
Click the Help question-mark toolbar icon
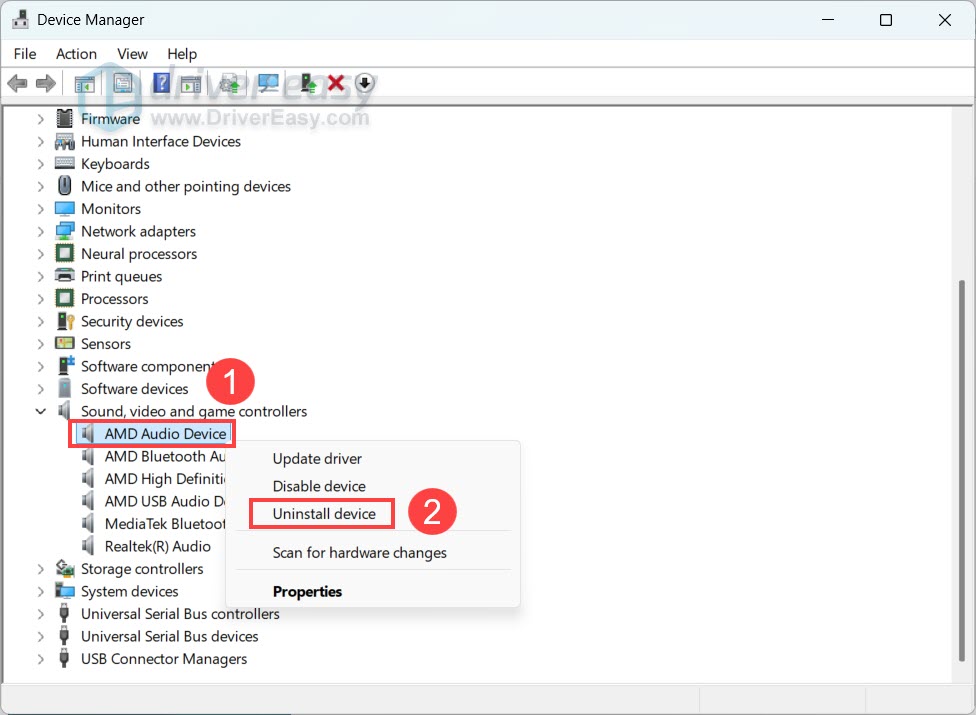click(161, 83)
